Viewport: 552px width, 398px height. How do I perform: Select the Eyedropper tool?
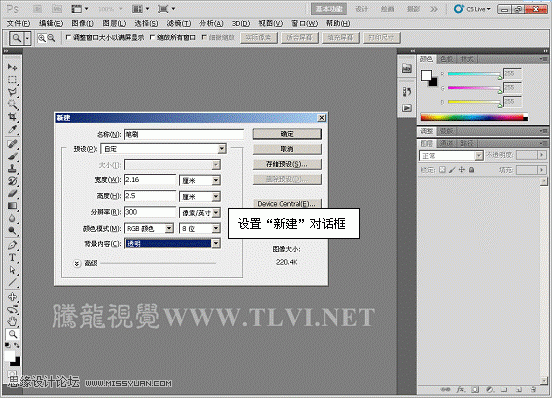tap(12, 129)
